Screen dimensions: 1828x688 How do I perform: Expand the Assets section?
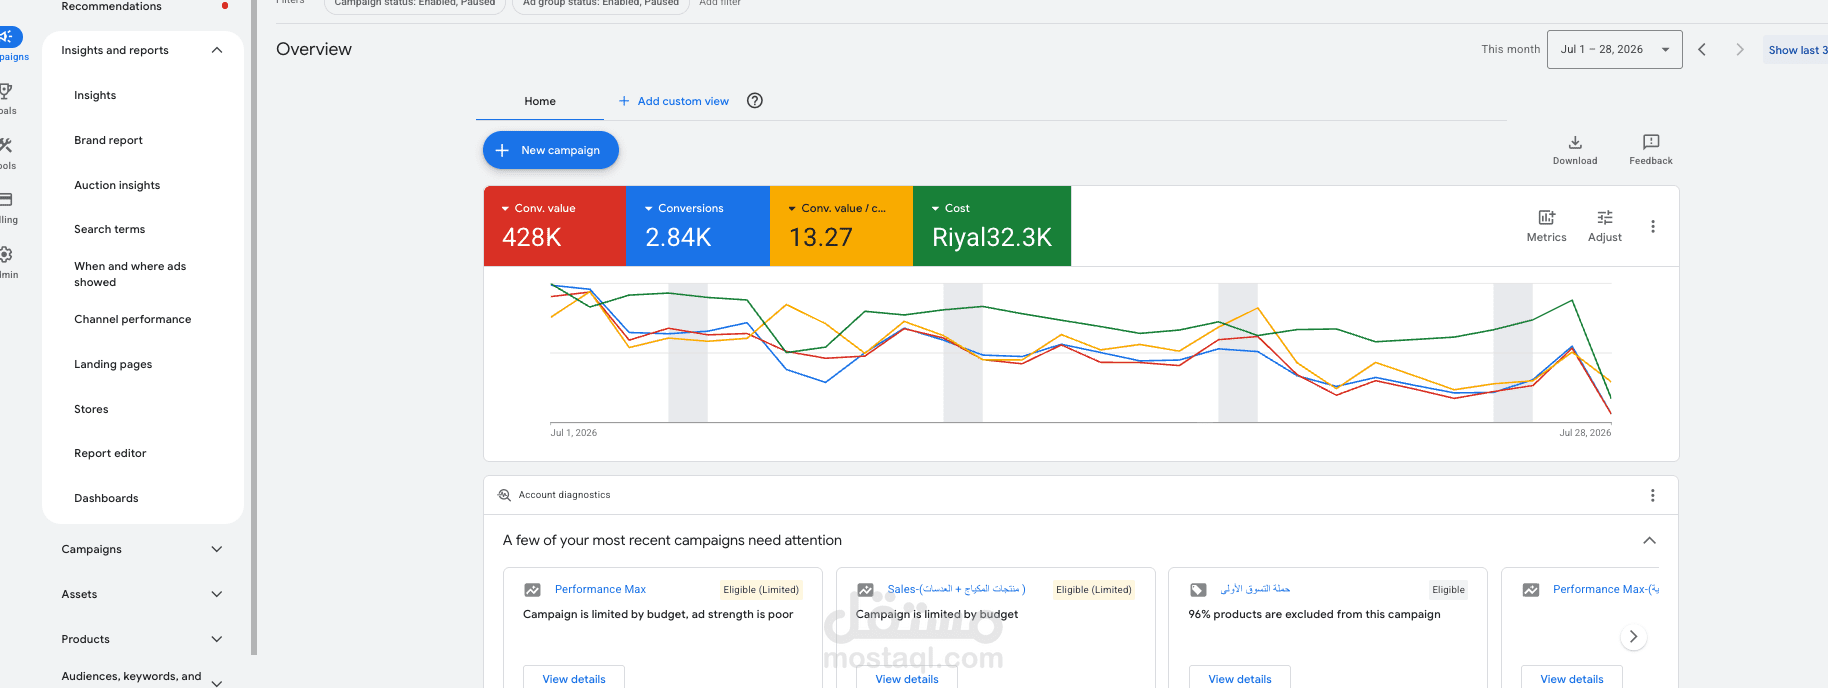click(x=217, y=594)
